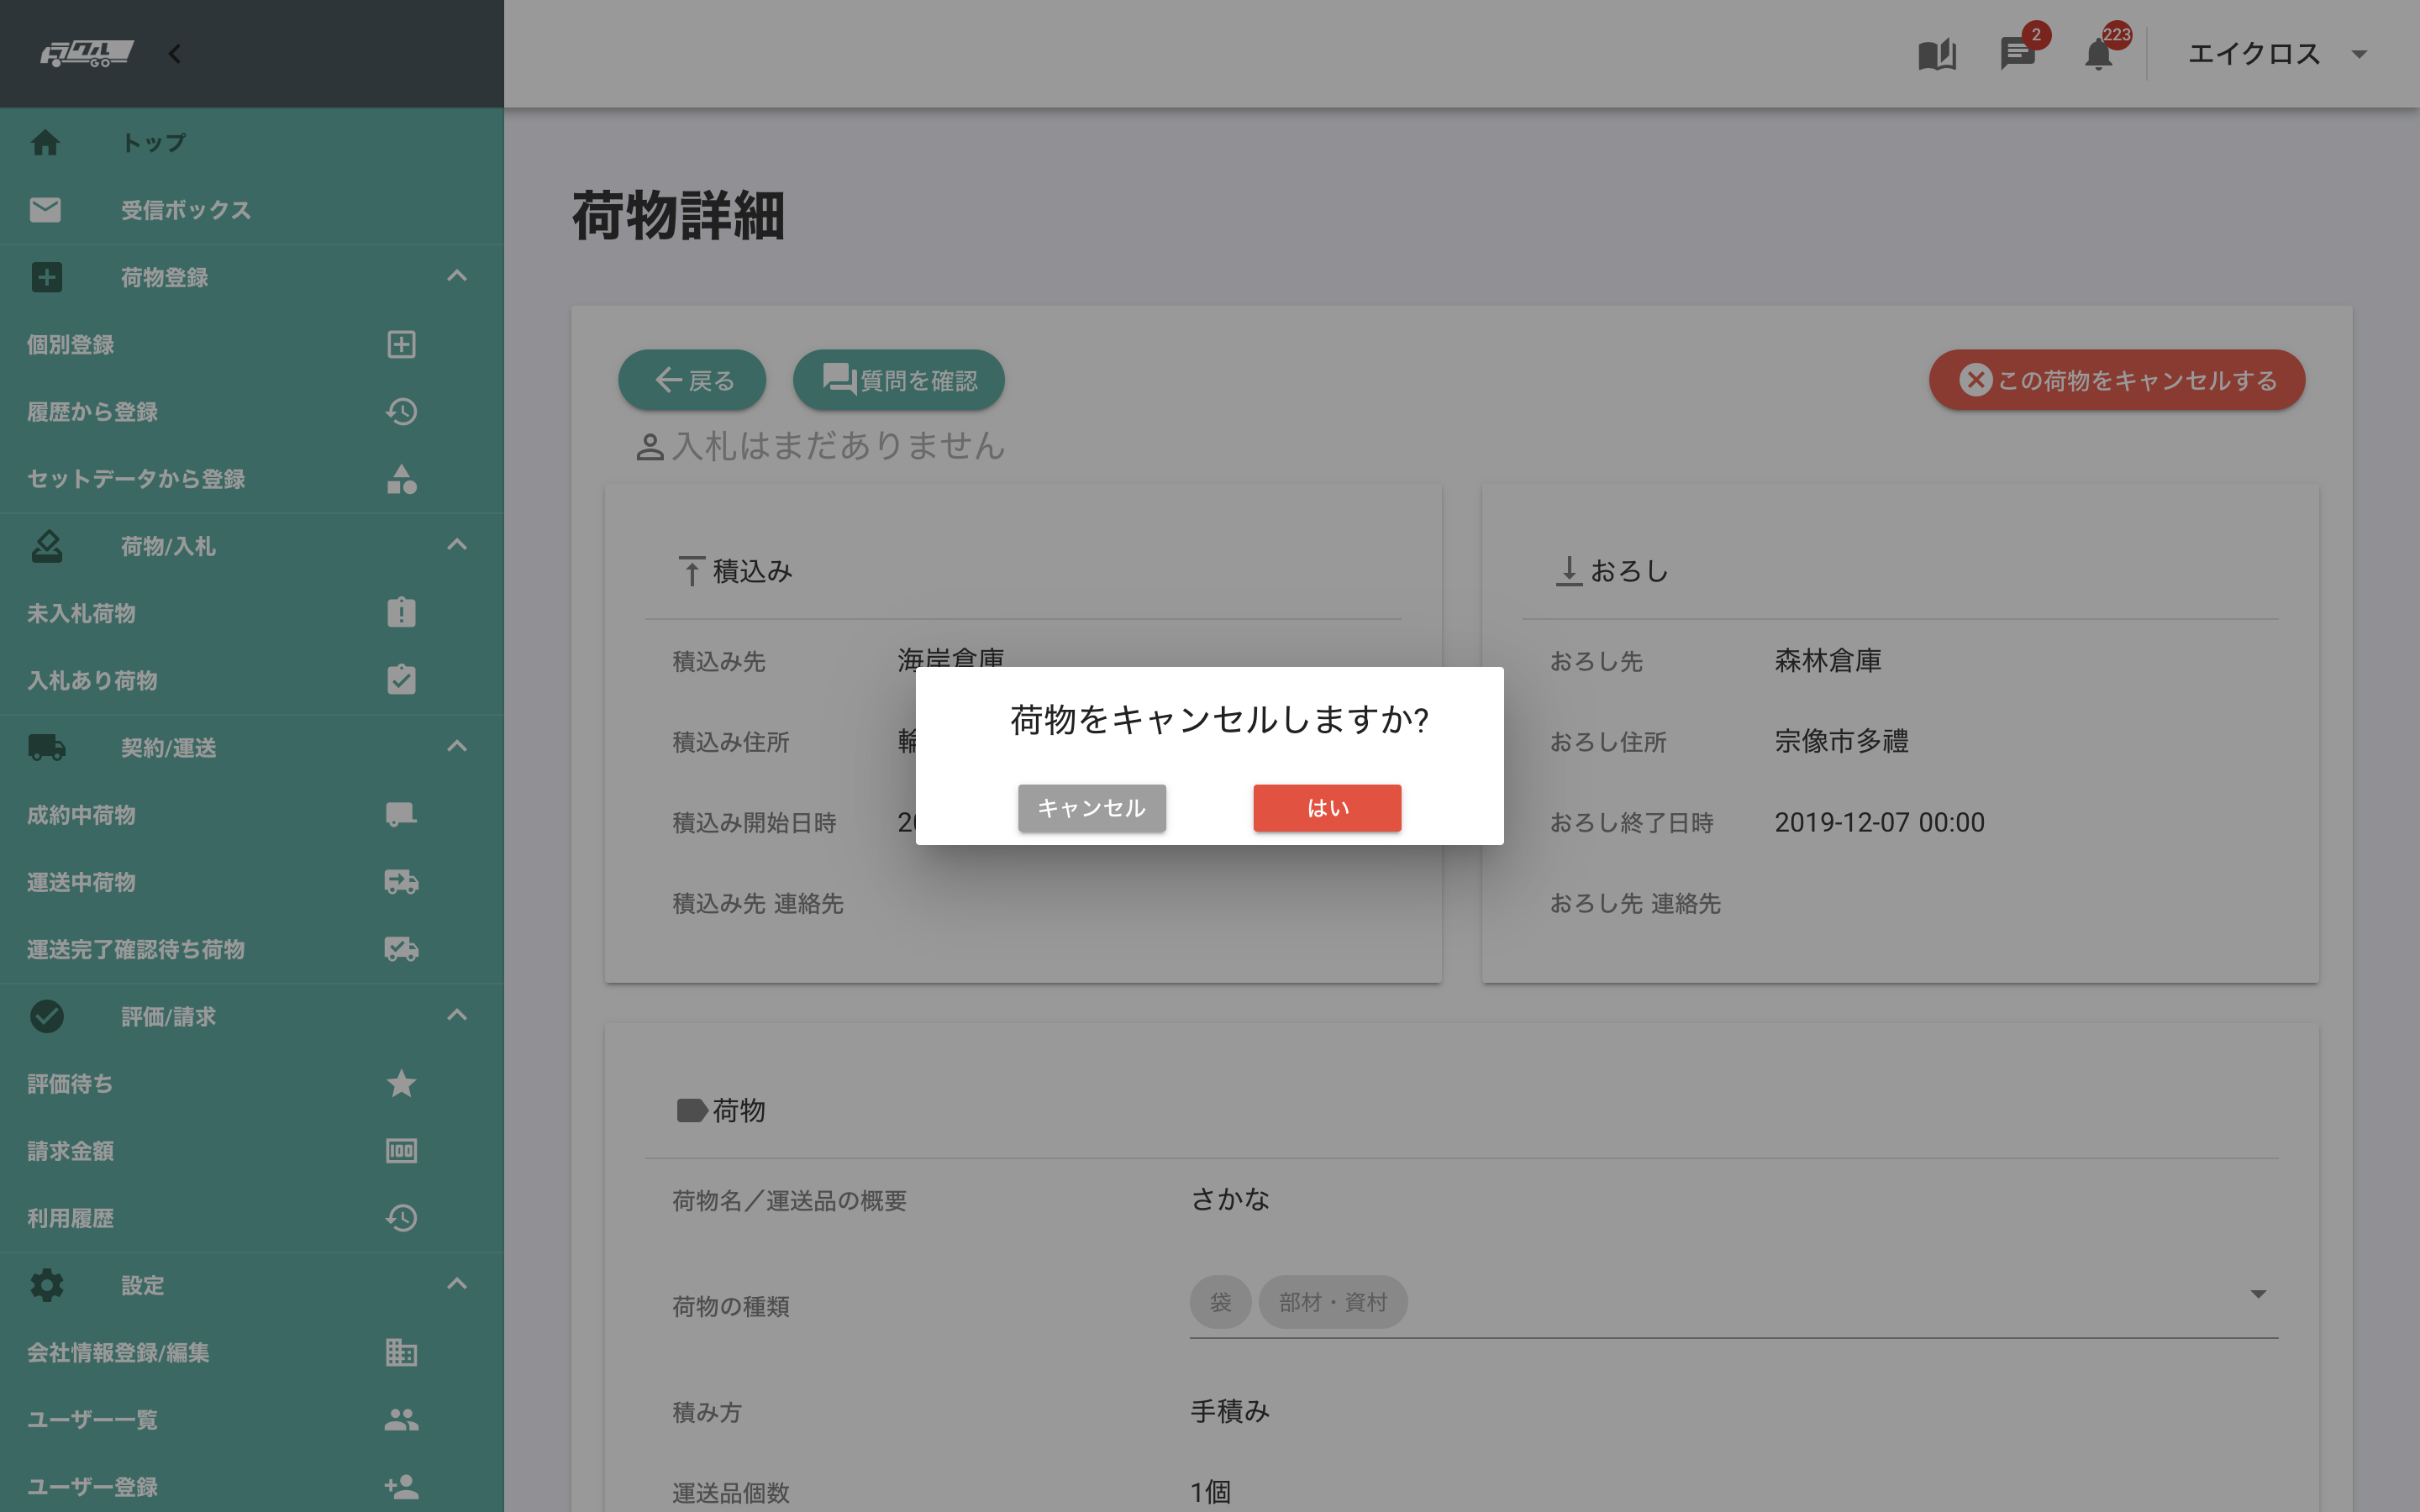Open 質問を確認 button
This screenshot has width=2420, height=1512.
click(x=898, y=380)
